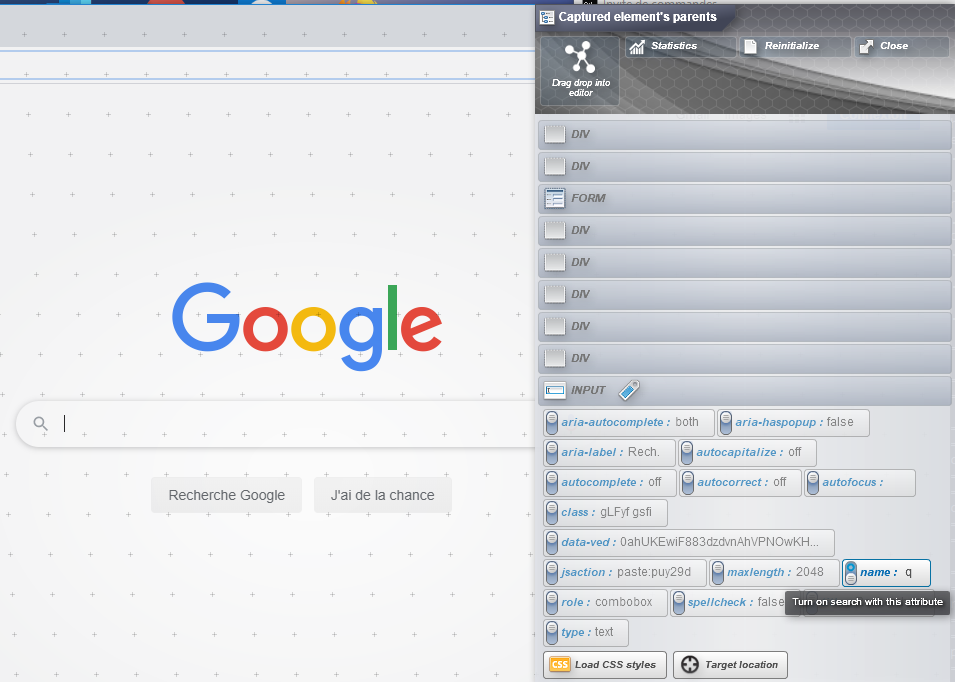Click the 'gLFyf gsfi' class value text
Screen dimensions: 955x682
tap(626, 512)
